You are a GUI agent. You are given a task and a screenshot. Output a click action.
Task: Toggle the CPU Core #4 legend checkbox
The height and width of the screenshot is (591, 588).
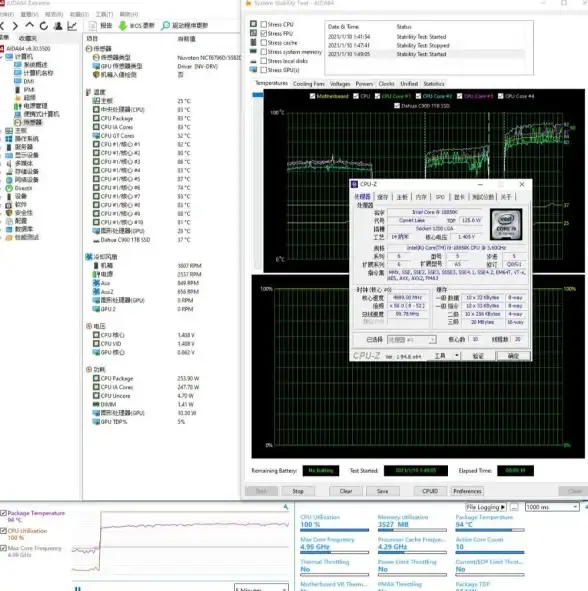(501, 96)
